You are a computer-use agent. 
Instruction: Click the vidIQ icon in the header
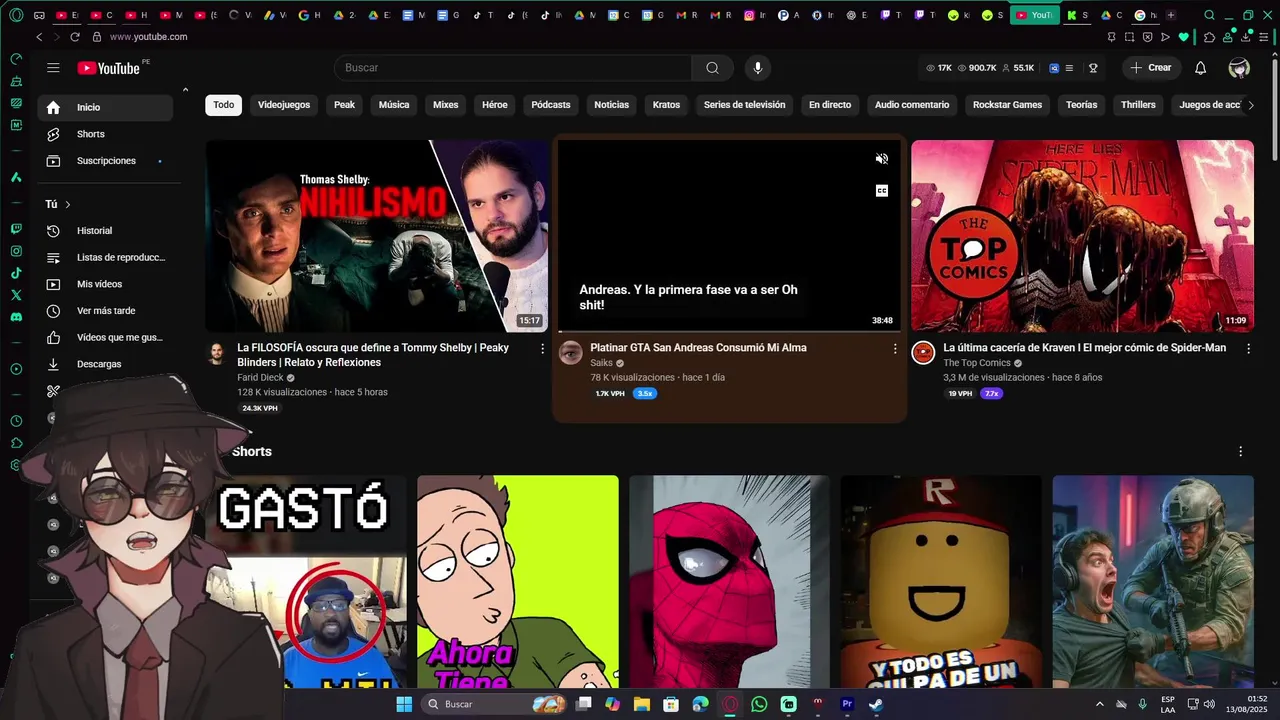(x=1054, y=68)
